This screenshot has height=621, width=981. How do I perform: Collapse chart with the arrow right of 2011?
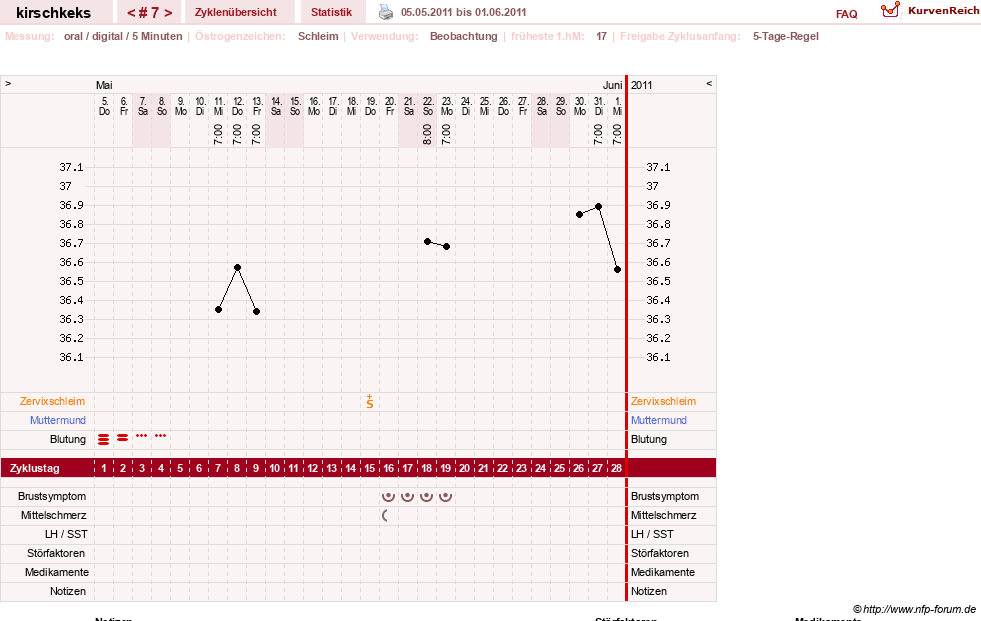click(x=709, y=83)
